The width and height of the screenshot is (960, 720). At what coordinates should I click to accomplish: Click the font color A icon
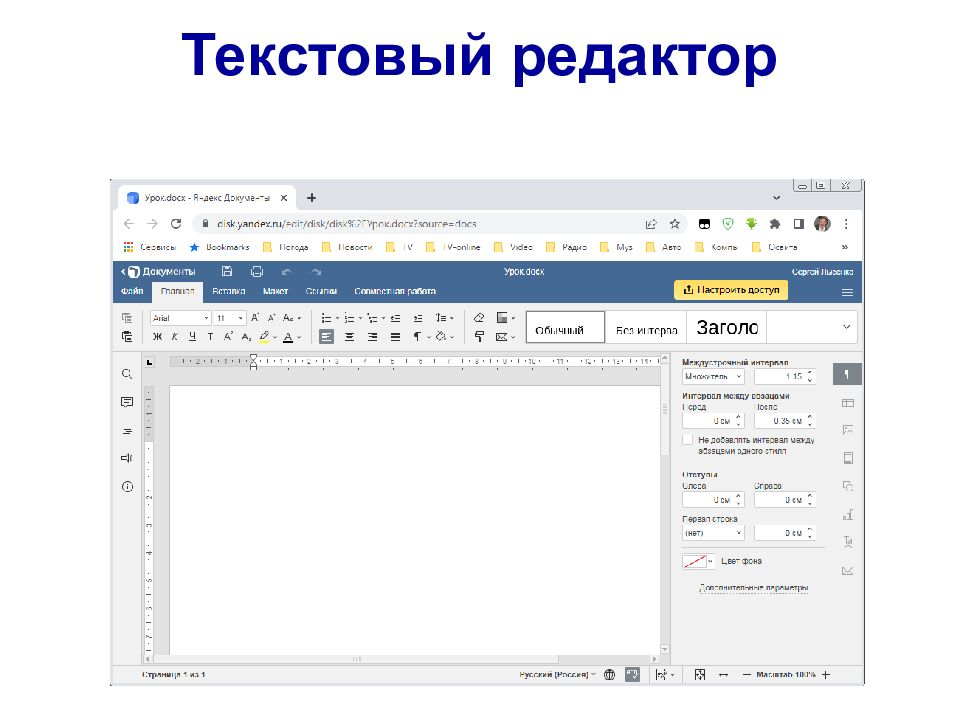pos(288,337)
